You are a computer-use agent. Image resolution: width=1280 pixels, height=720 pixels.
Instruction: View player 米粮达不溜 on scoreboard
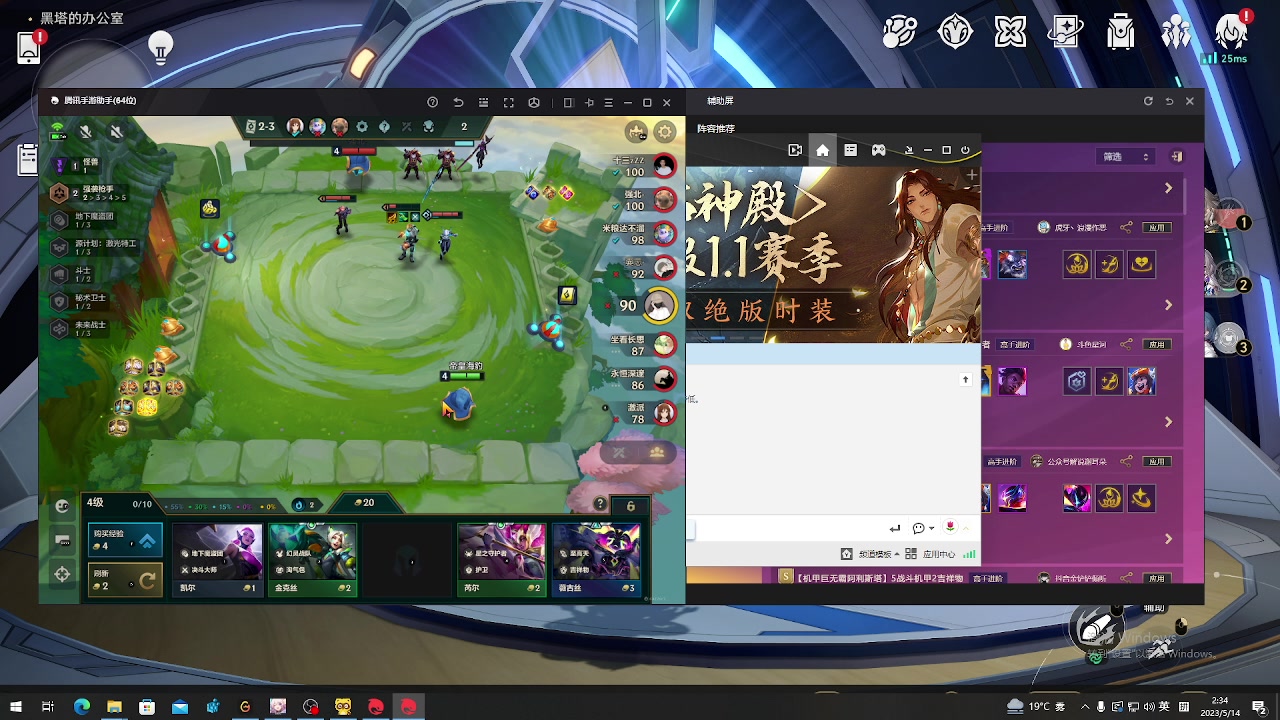click(640, 234)
